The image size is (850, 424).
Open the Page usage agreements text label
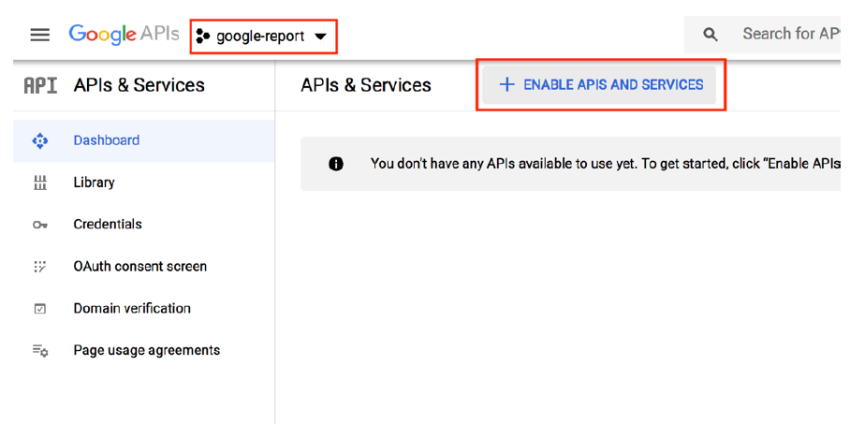click(146, 351)
